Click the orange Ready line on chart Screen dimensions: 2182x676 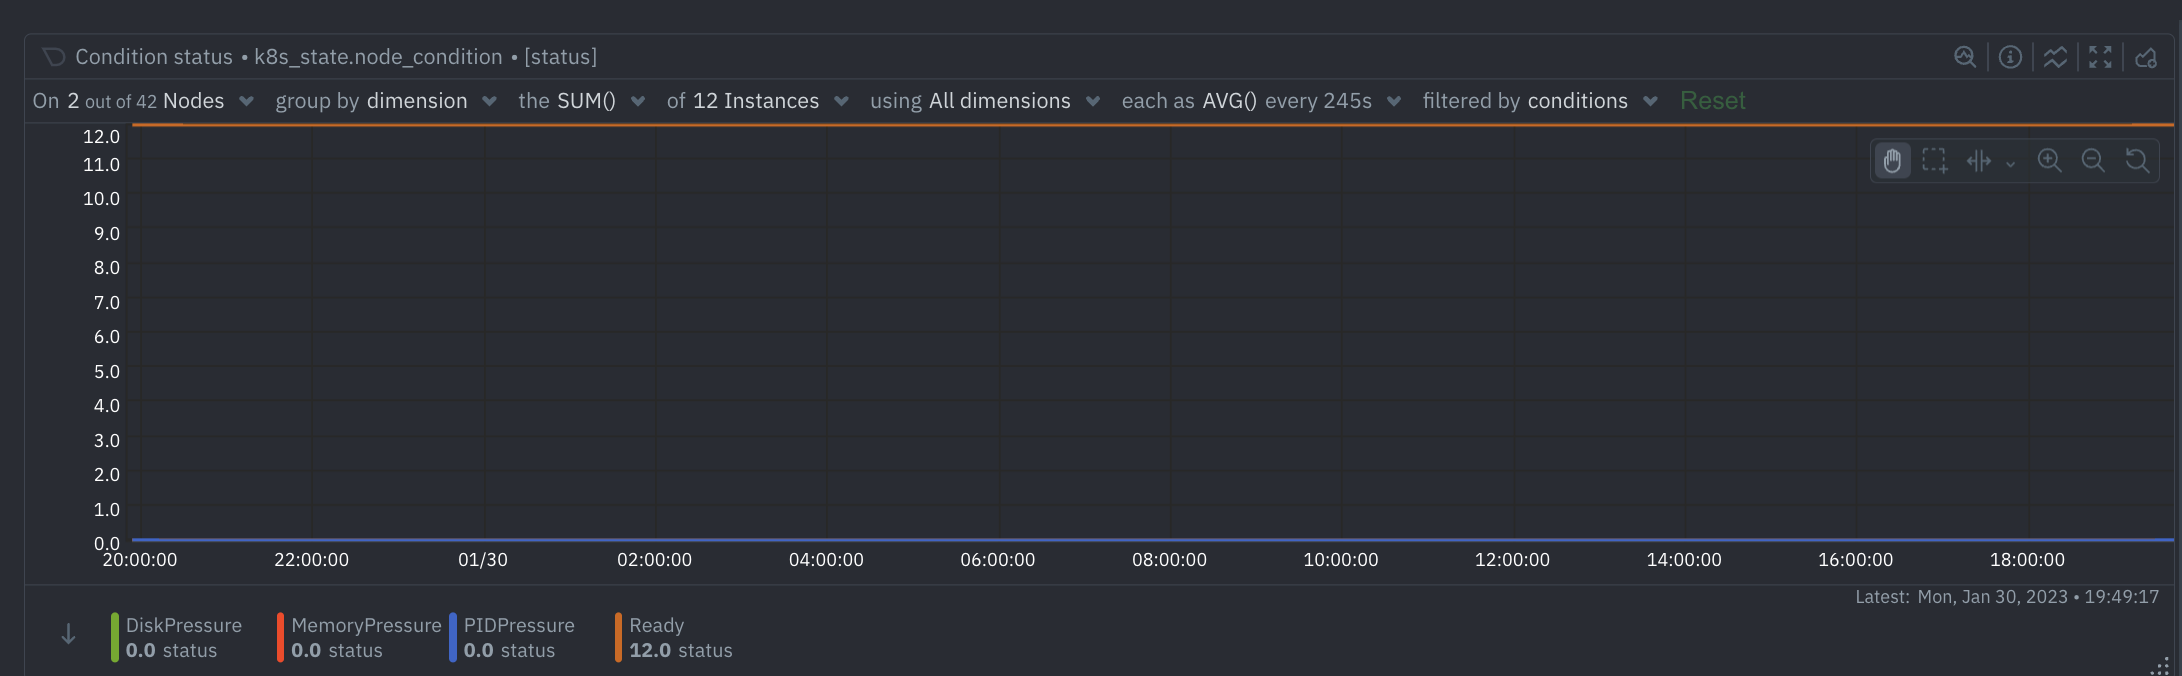click(x=1152, y=125)
